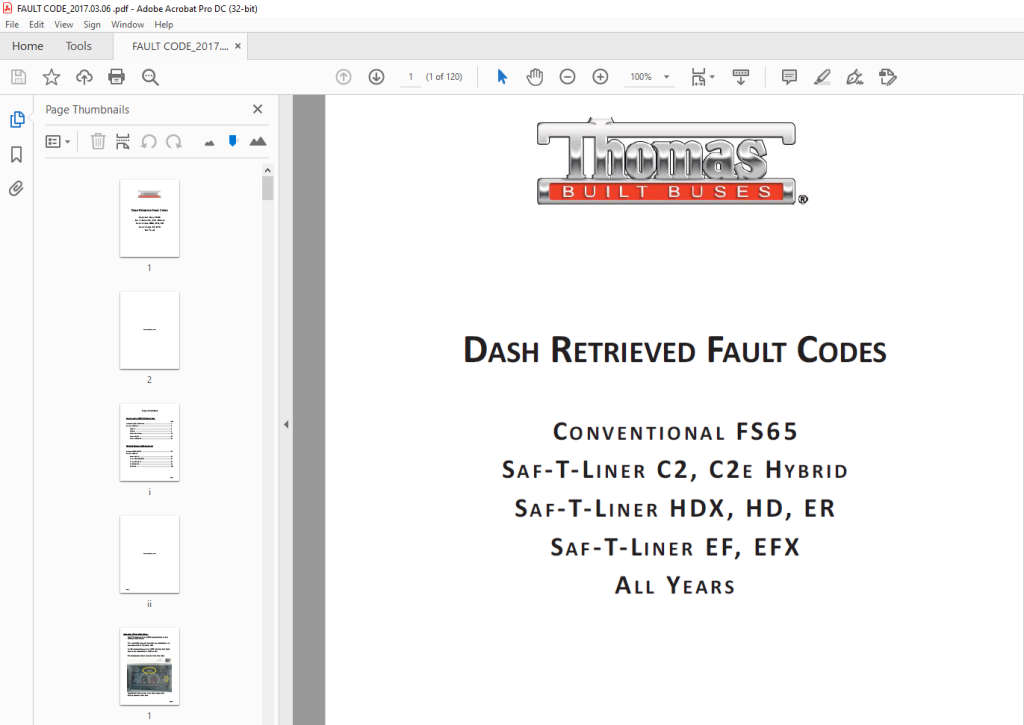The image size is (1024, 725).
Task: Select the Highlight text pen tool
Action: coord(822,77)
